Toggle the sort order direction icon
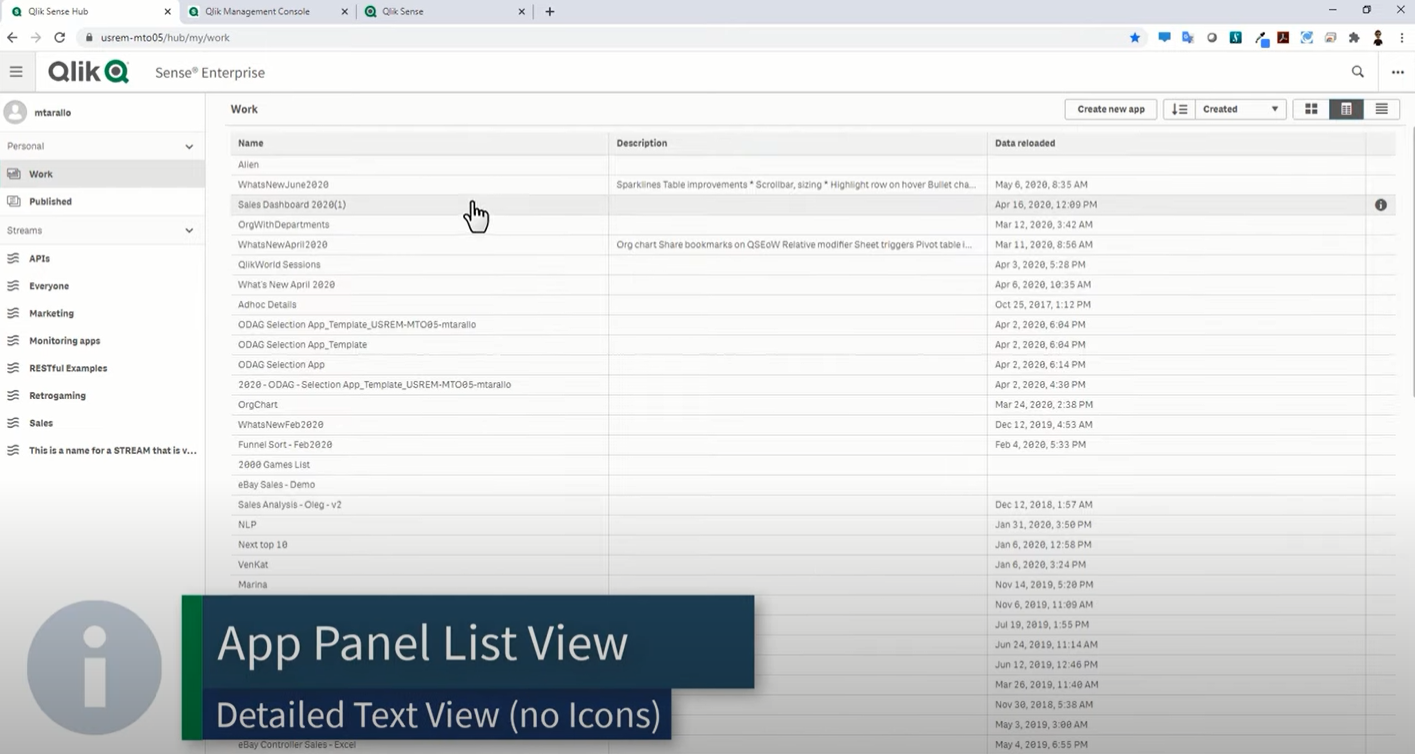The width and height of the screenshot is (1415, 754). tap(1179, 109)
